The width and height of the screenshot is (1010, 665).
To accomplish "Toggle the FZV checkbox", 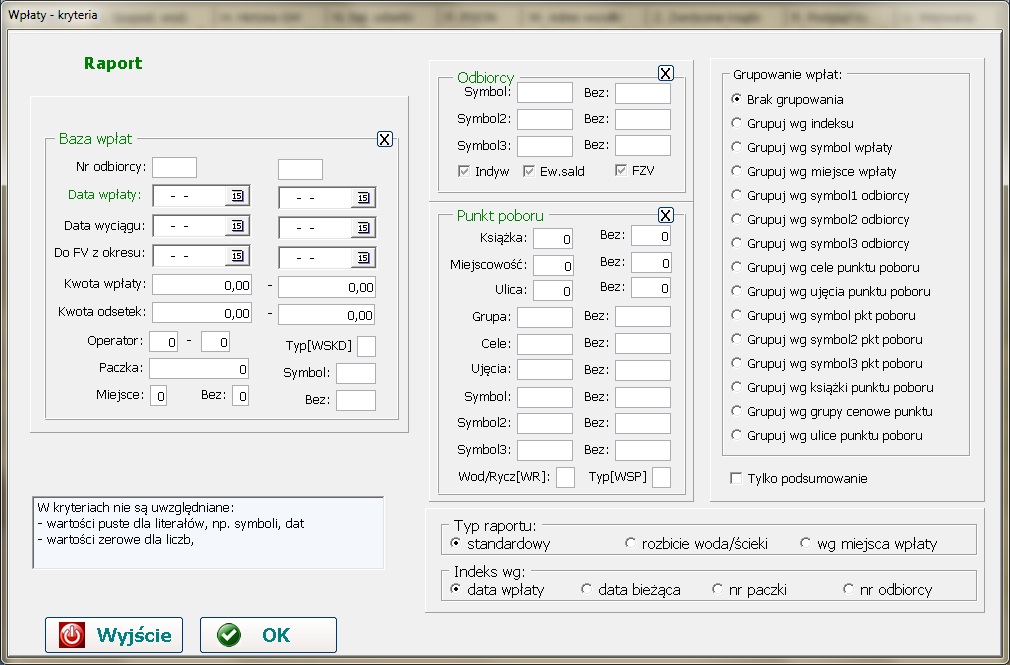I will coord(621,171).
